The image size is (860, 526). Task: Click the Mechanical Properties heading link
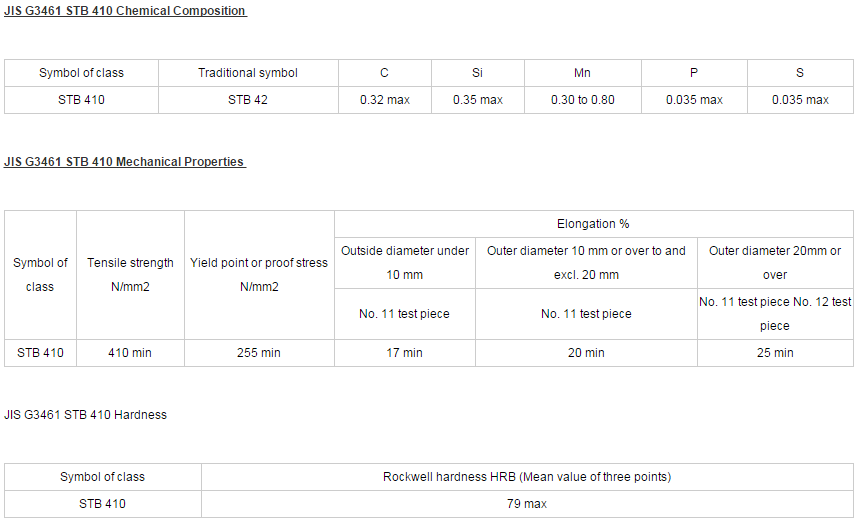pos(125,162)
